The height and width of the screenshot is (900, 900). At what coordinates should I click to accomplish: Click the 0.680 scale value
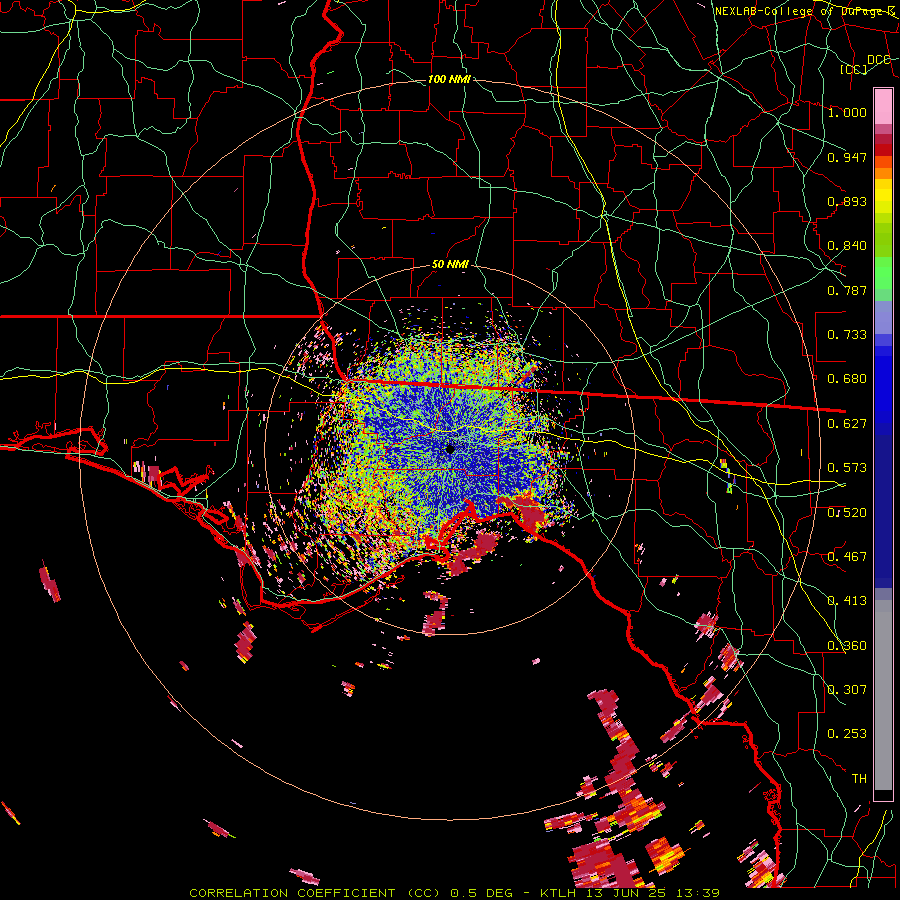[x=847, y=379]
